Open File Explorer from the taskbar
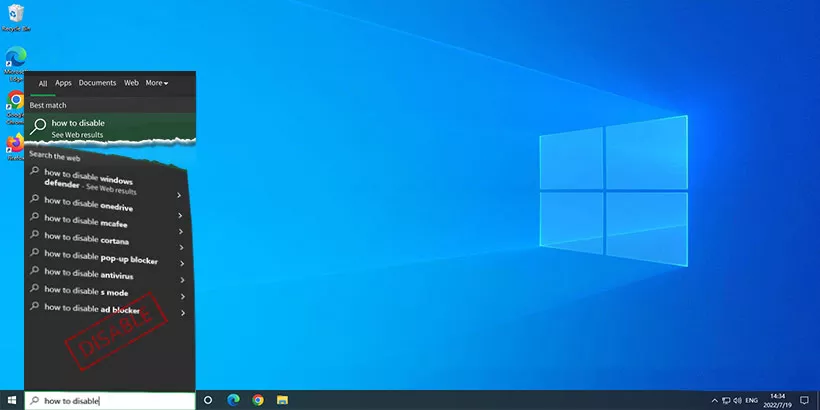Viewport: 820px width, 410px height. 282,400
